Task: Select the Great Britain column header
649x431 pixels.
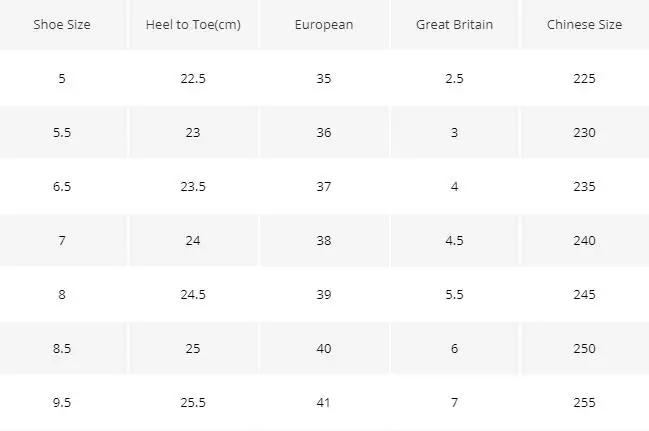Action: point(454,24)
